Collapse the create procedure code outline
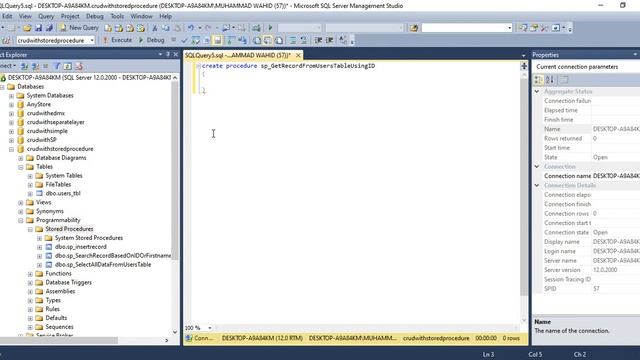The height and width of the screenshot is (360, 640). (198, 66)
